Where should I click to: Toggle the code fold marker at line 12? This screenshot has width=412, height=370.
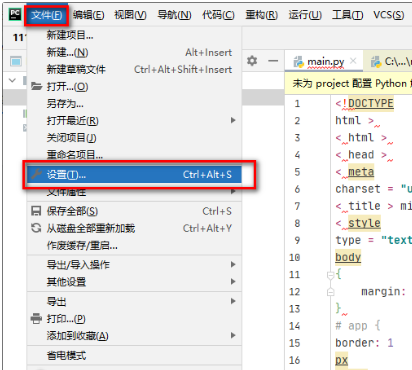click(330, 292)
